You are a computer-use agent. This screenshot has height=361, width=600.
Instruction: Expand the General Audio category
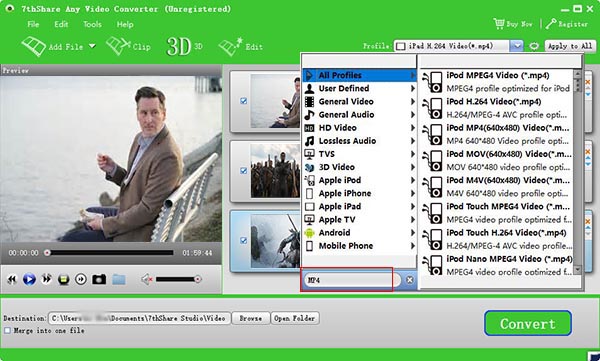click(359, 114)
